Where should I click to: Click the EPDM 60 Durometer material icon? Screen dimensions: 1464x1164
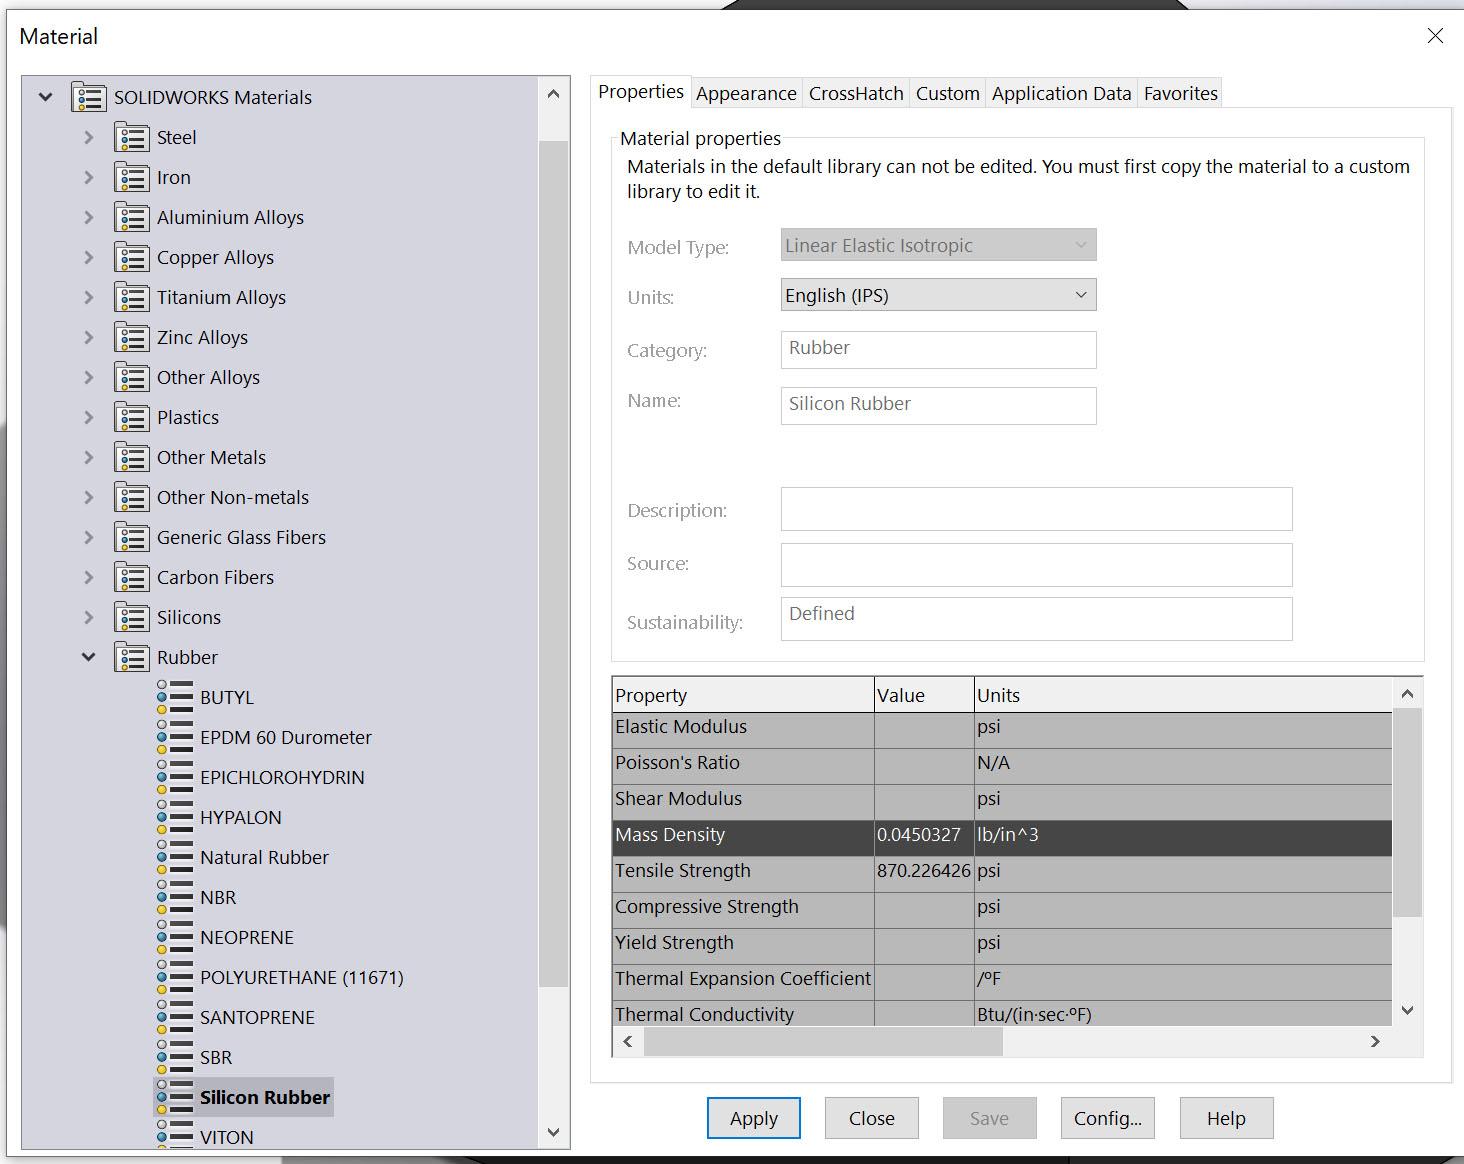point(175,737)
